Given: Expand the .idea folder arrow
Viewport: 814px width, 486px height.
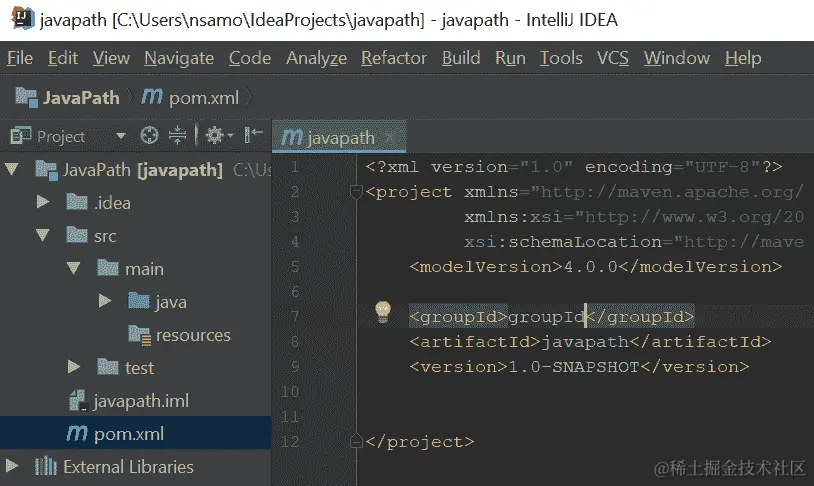Looking at the screenshot, I should click(x=43, y=201).
